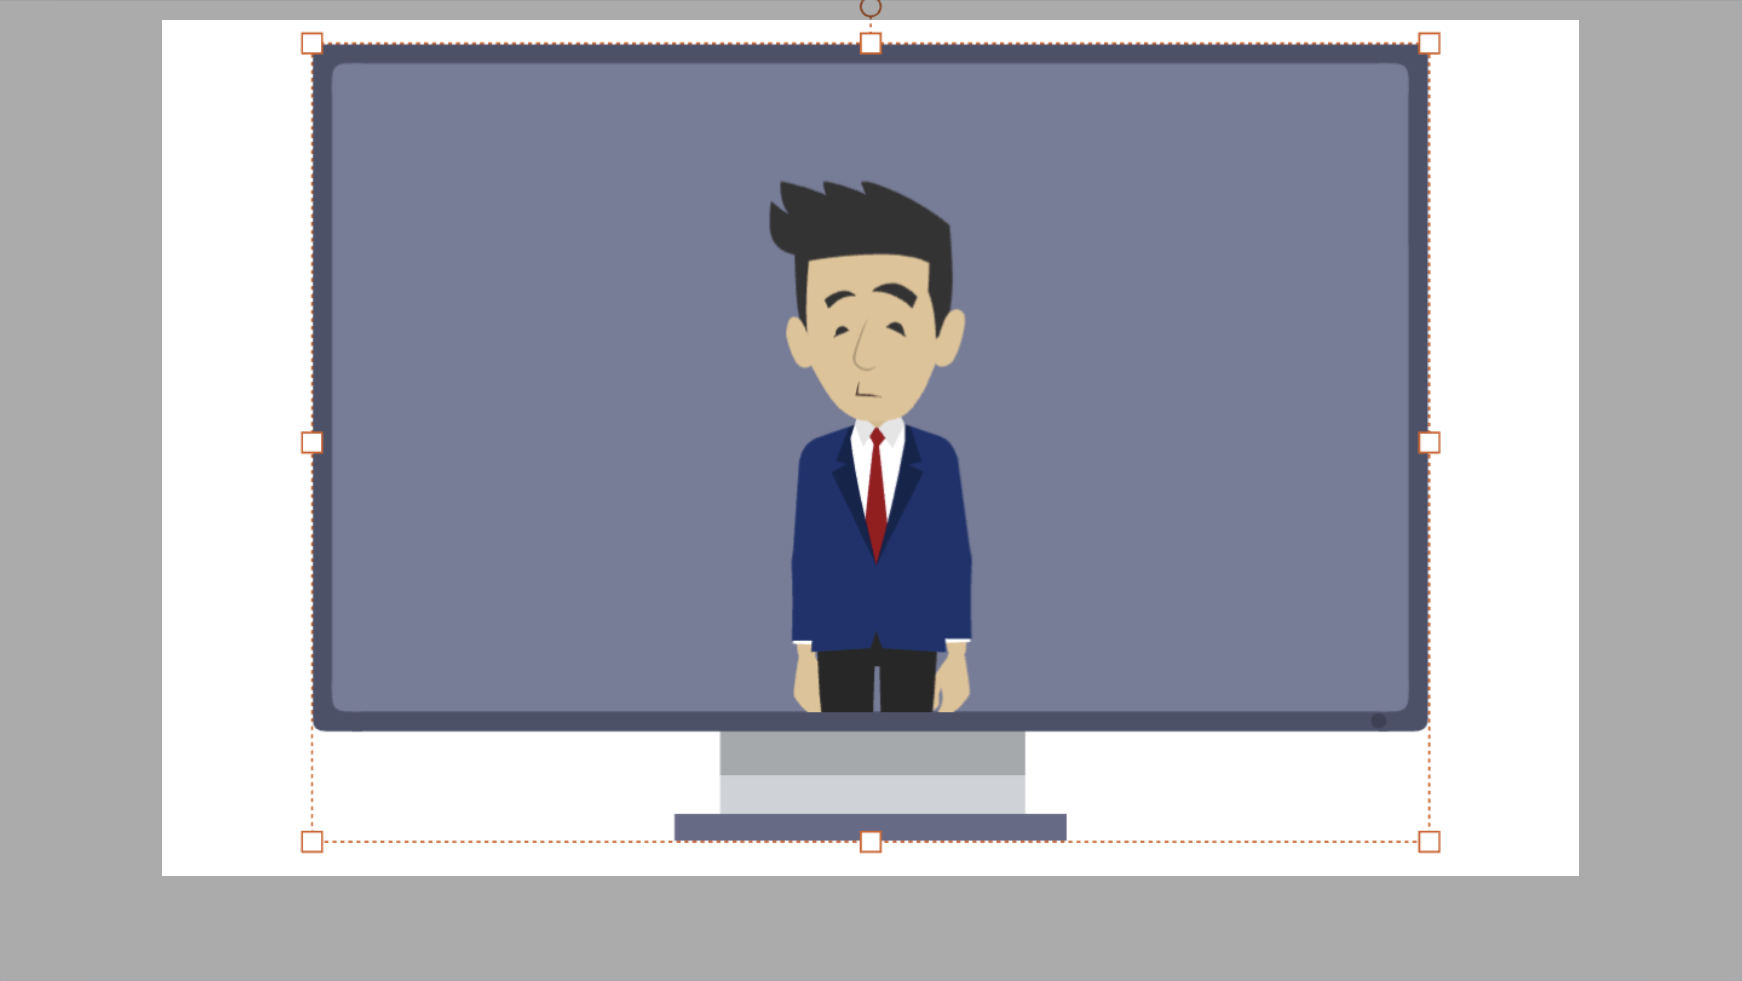Click the bottom-center resize handle
The width and height of the screenshot is (1742, 981).
870,842
